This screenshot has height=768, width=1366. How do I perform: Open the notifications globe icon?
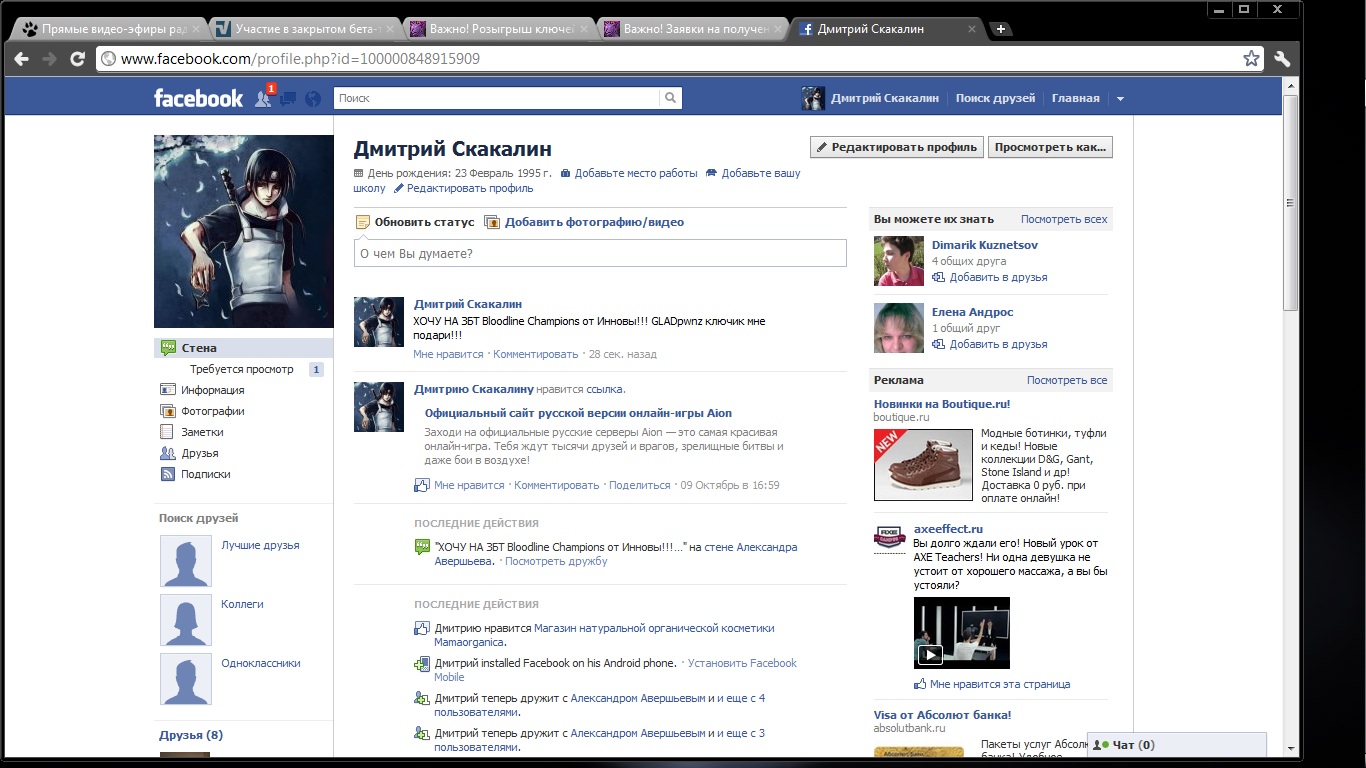point(313,98)
